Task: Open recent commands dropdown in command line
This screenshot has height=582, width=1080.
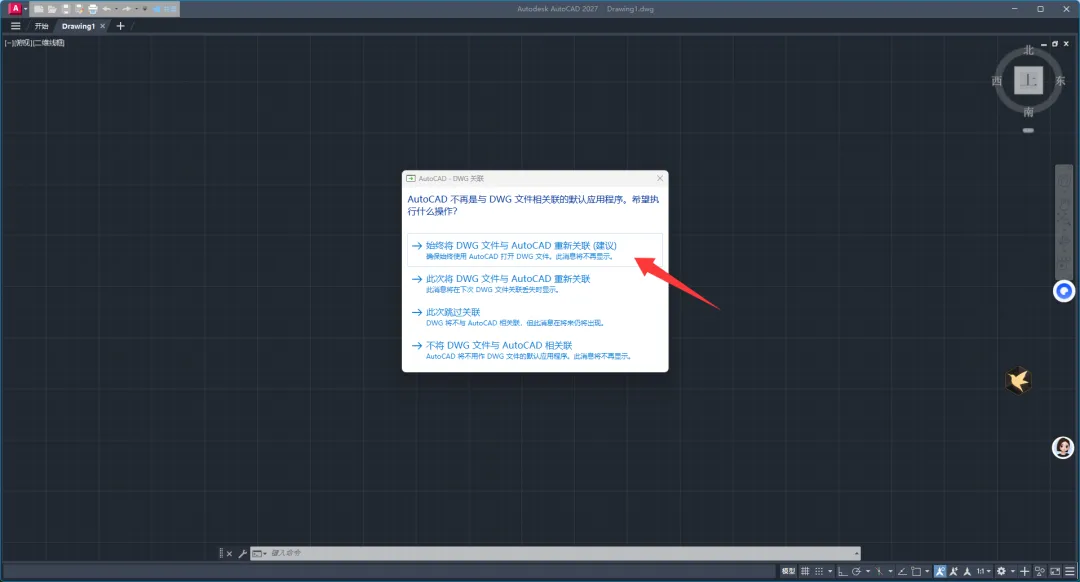Action: pyautogui.click(x=259, y=554)
